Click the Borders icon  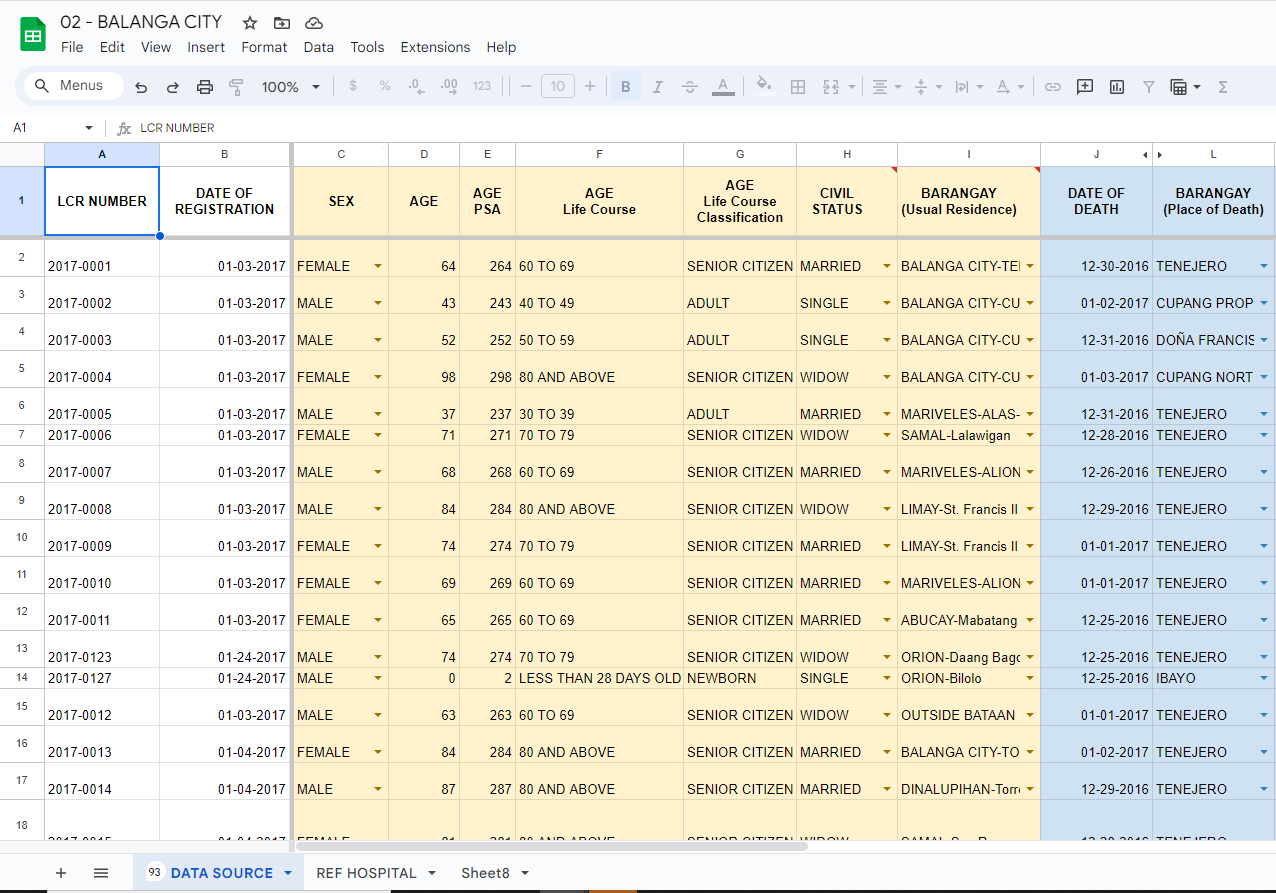pyautogui.click(x=798, y=87)
